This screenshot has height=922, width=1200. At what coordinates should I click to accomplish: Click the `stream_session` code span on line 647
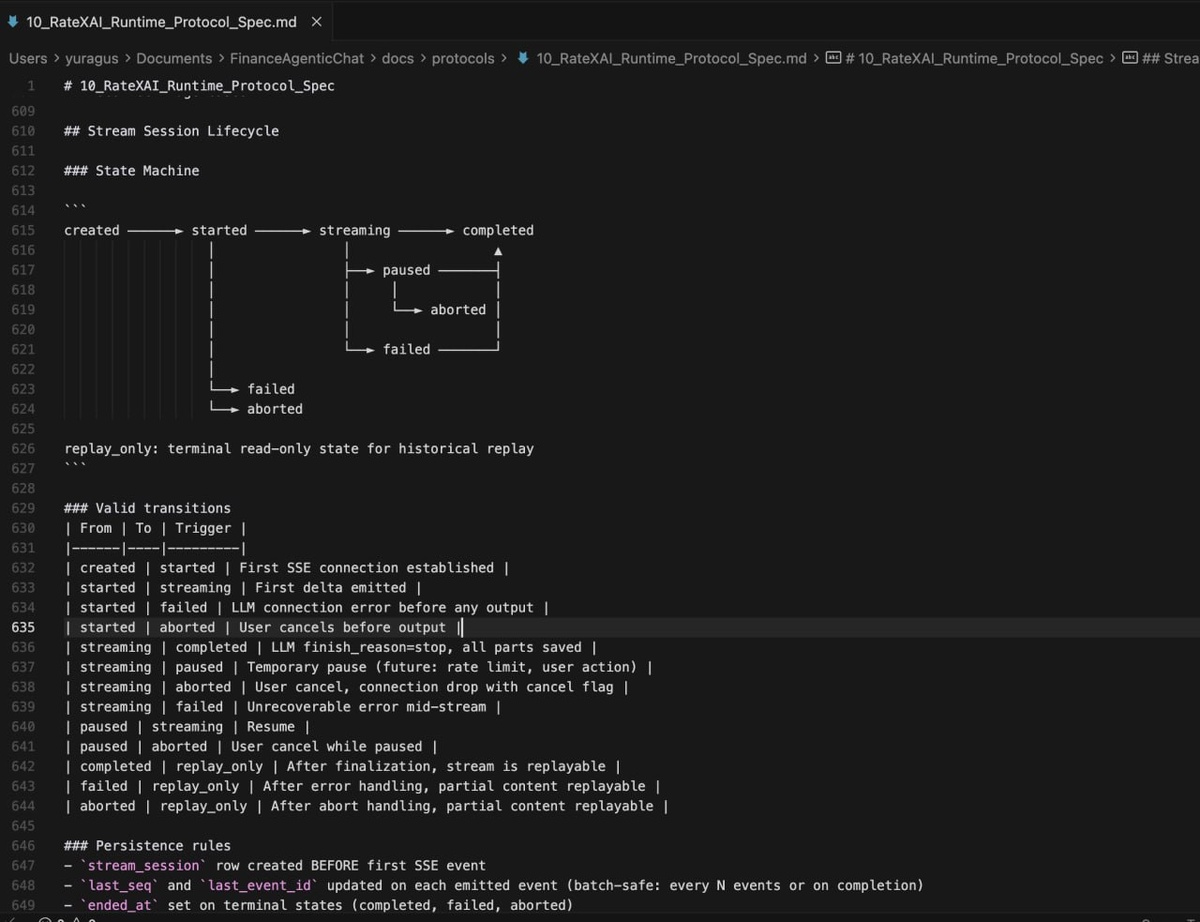point(143,866)
